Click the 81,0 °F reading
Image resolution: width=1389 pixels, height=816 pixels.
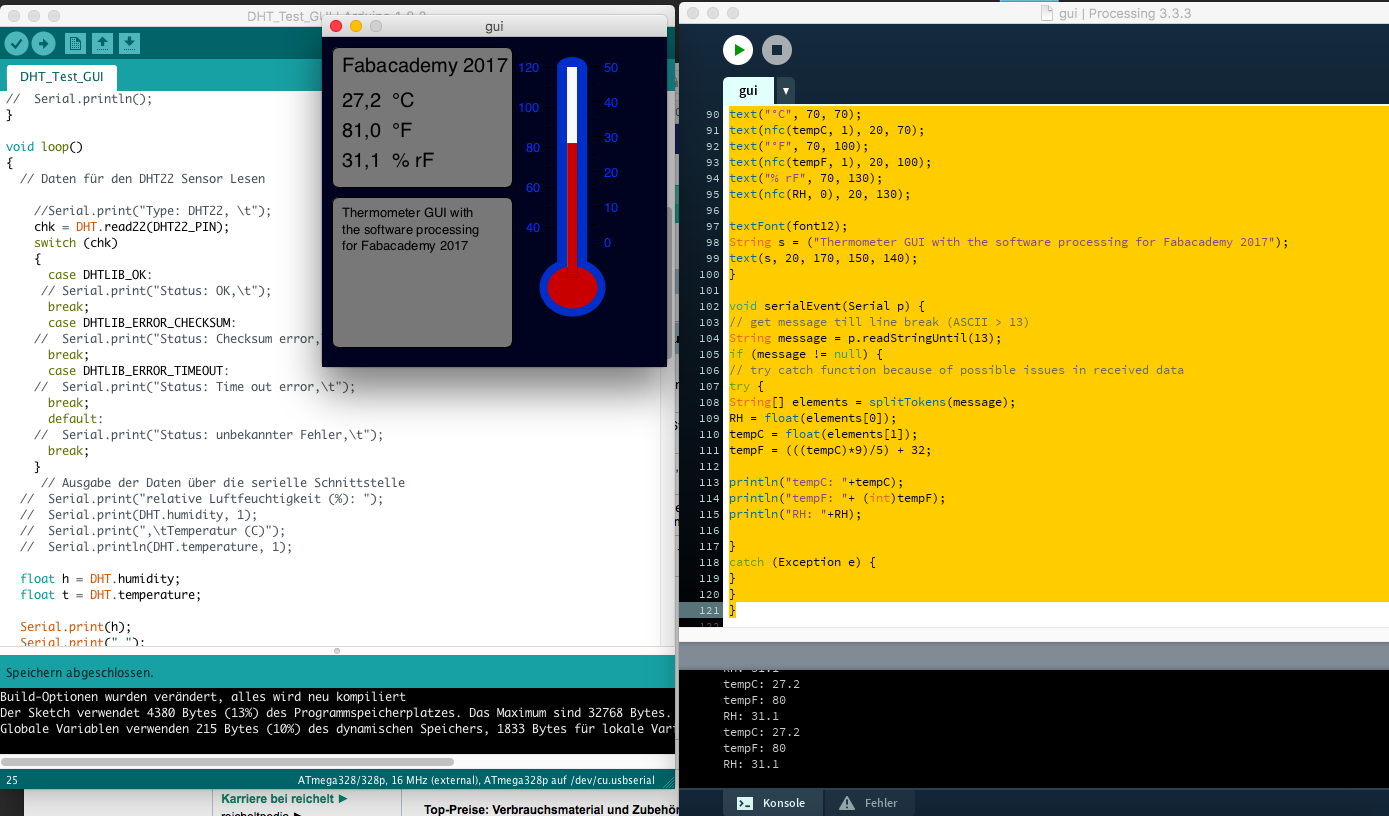(x=377, y=131)
